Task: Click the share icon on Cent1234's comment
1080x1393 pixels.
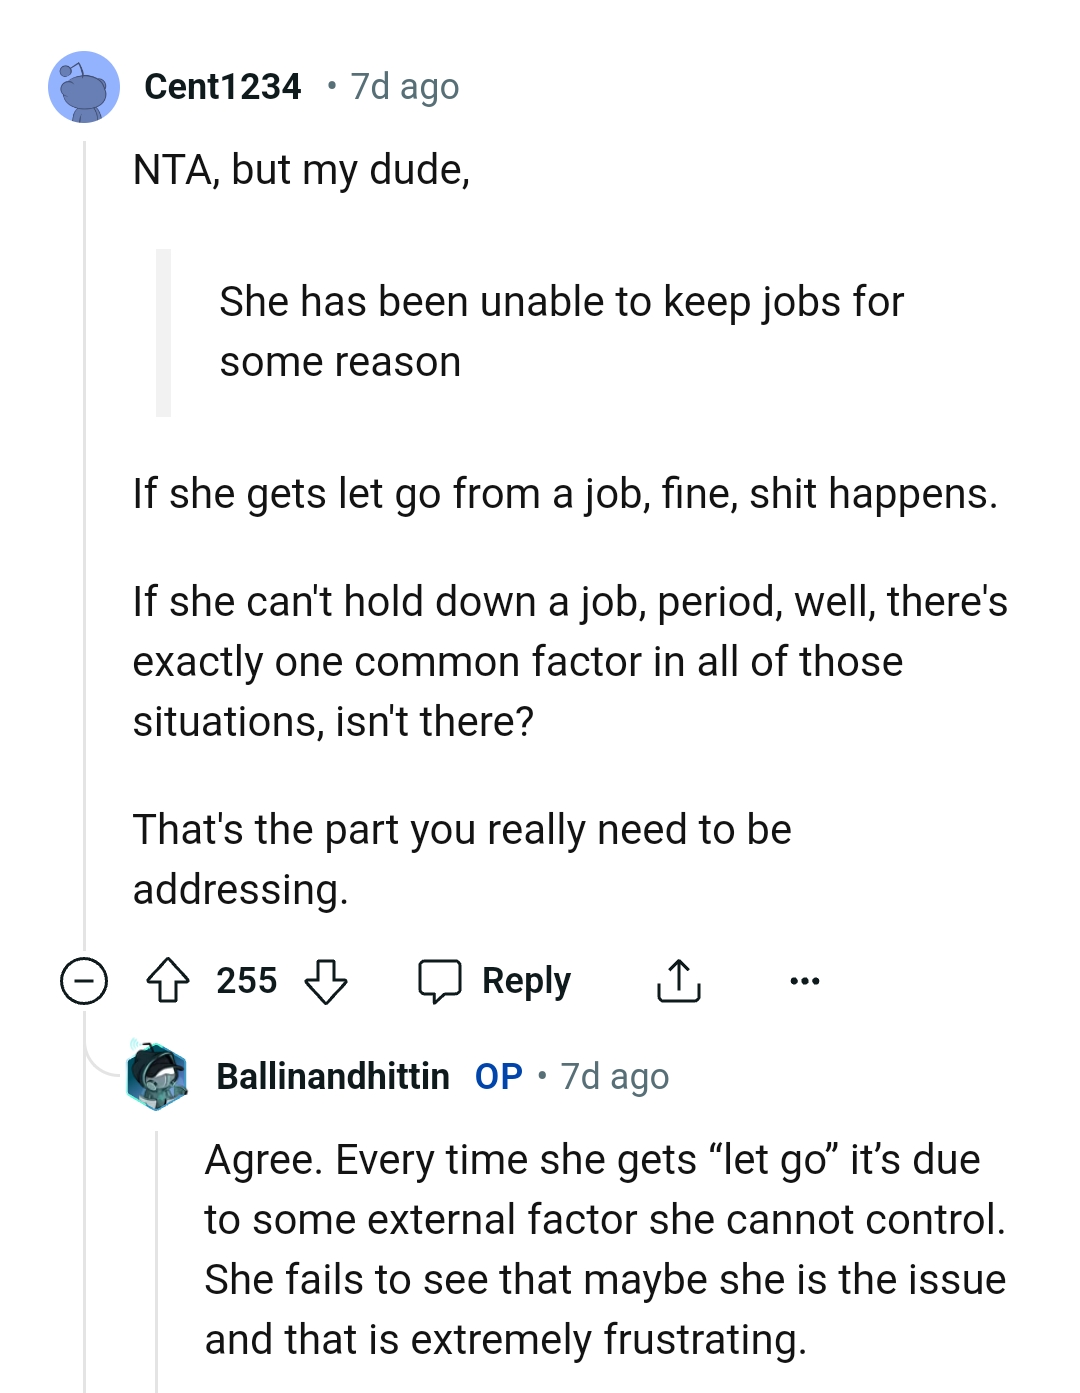Action: coord(678,980)
